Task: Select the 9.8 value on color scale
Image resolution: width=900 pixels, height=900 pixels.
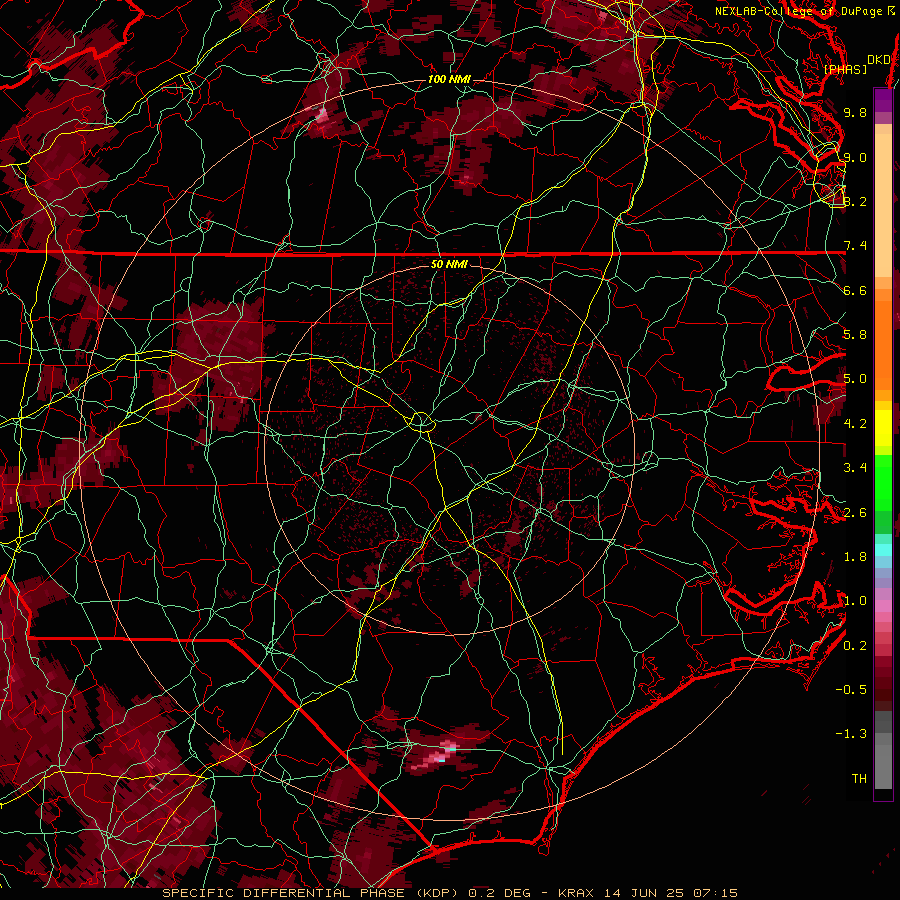Action: point(855,112)
